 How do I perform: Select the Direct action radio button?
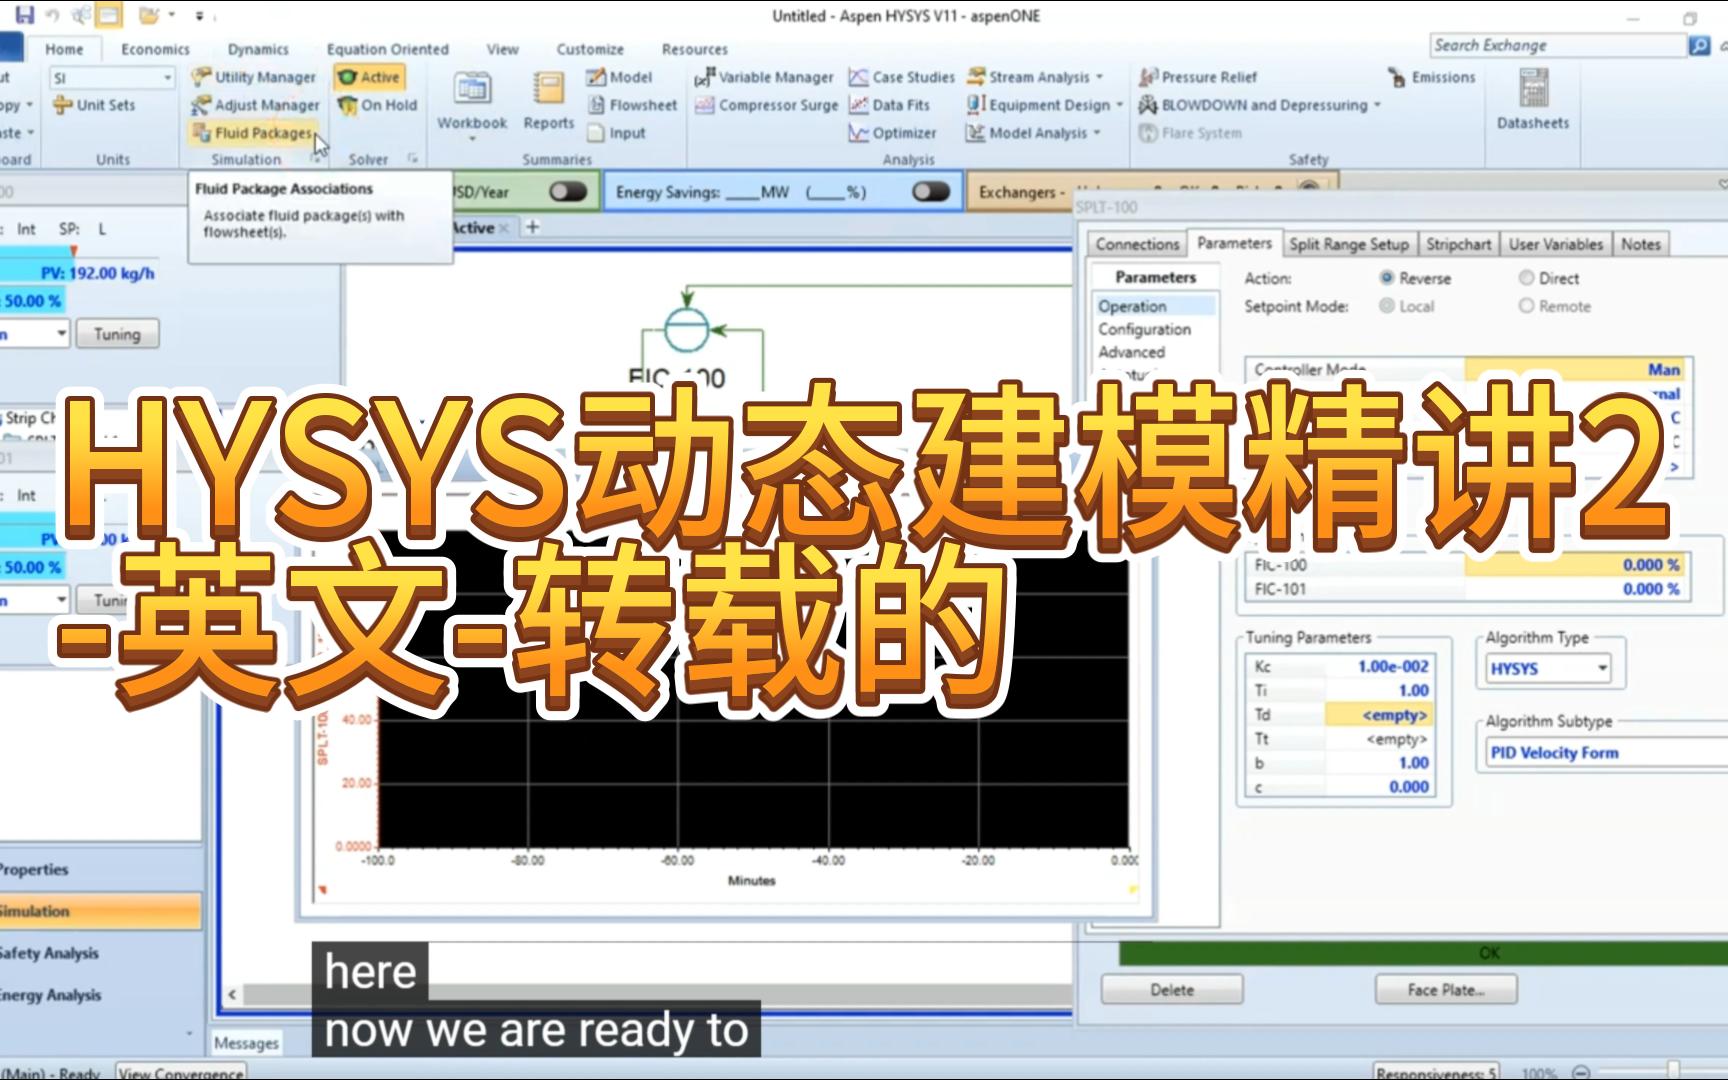click(1525, 278)
